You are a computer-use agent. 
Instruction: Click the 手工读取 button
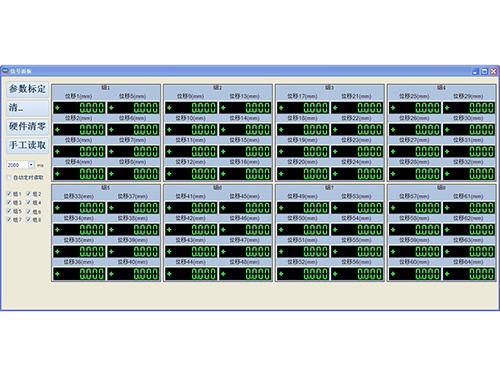27,145
